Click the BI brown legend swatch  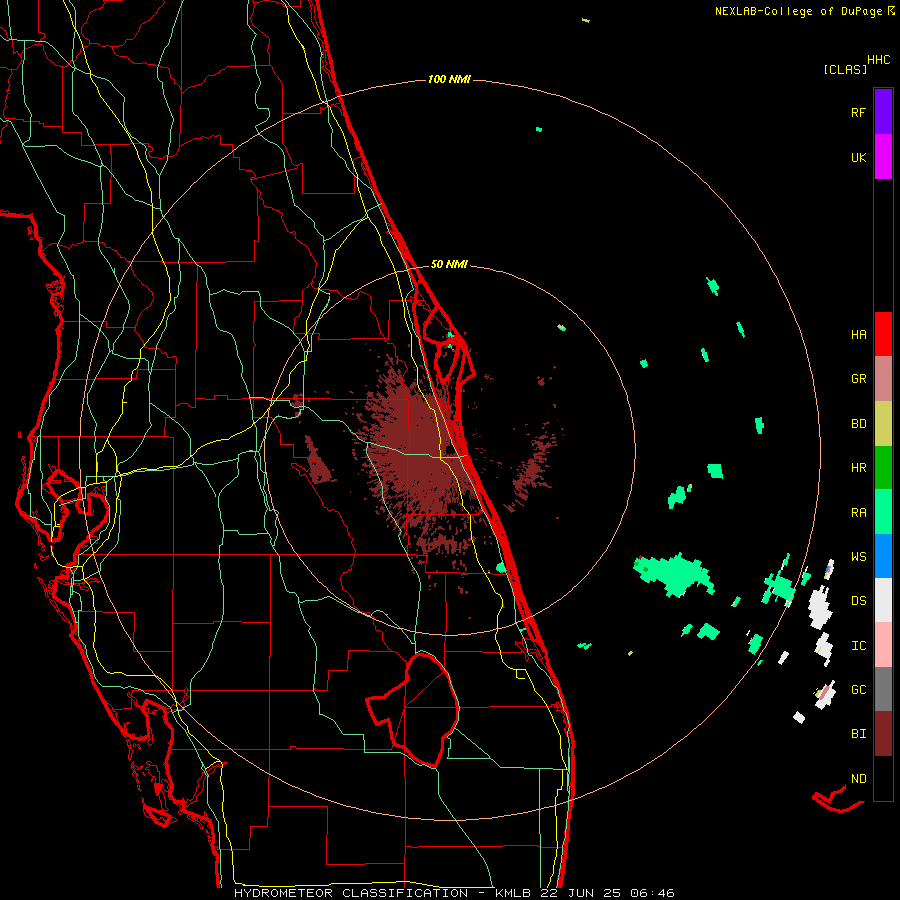883,734
